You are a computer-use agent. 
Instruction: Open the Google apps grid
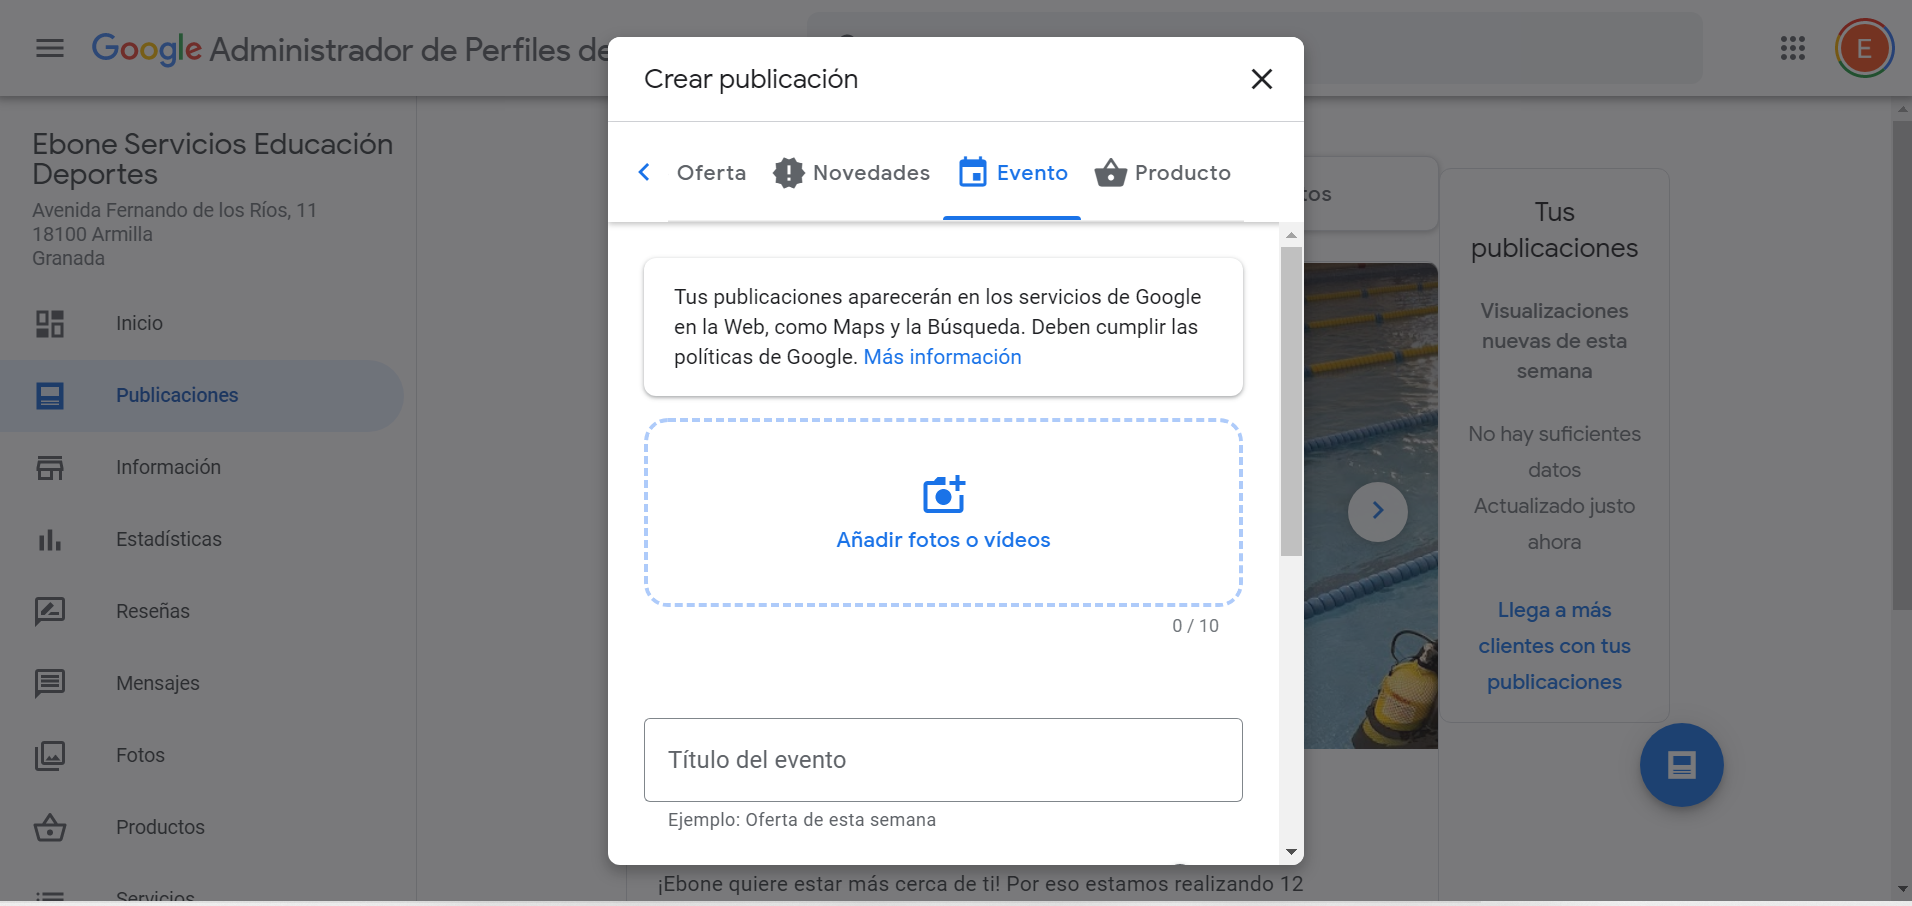(1792, 48)
